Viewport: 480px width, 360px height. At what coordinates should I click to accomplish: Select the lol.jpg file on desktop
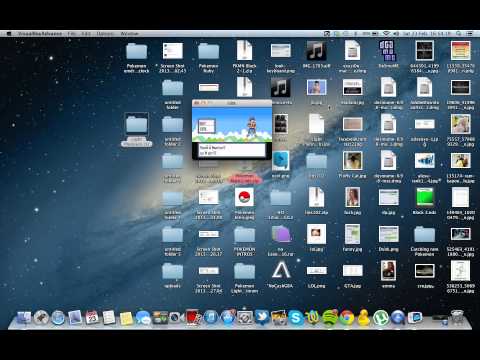316,237
